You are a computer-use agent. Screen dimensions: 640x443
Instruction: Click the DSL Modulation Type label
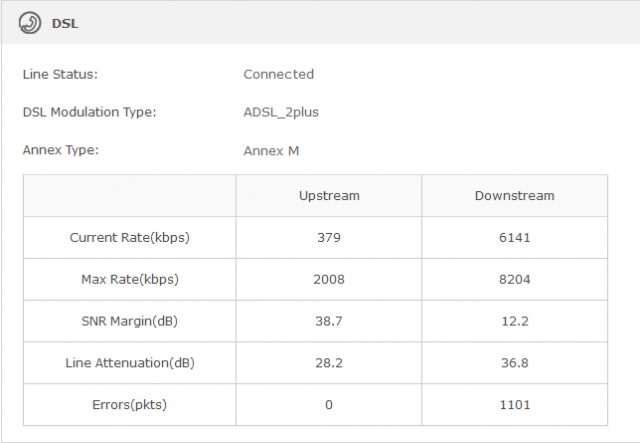(89, 112)
